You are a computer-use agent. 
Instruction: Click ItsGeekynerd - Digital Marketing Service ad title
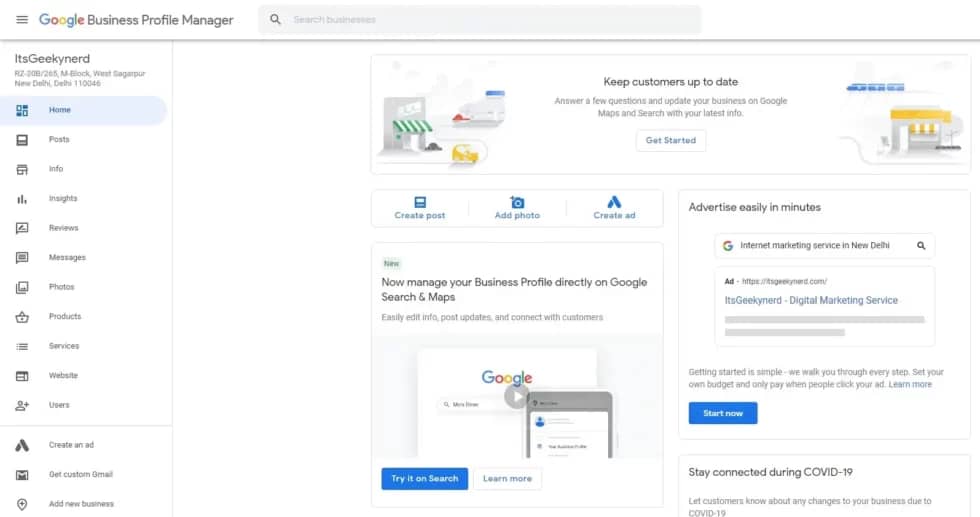(811, 301)
